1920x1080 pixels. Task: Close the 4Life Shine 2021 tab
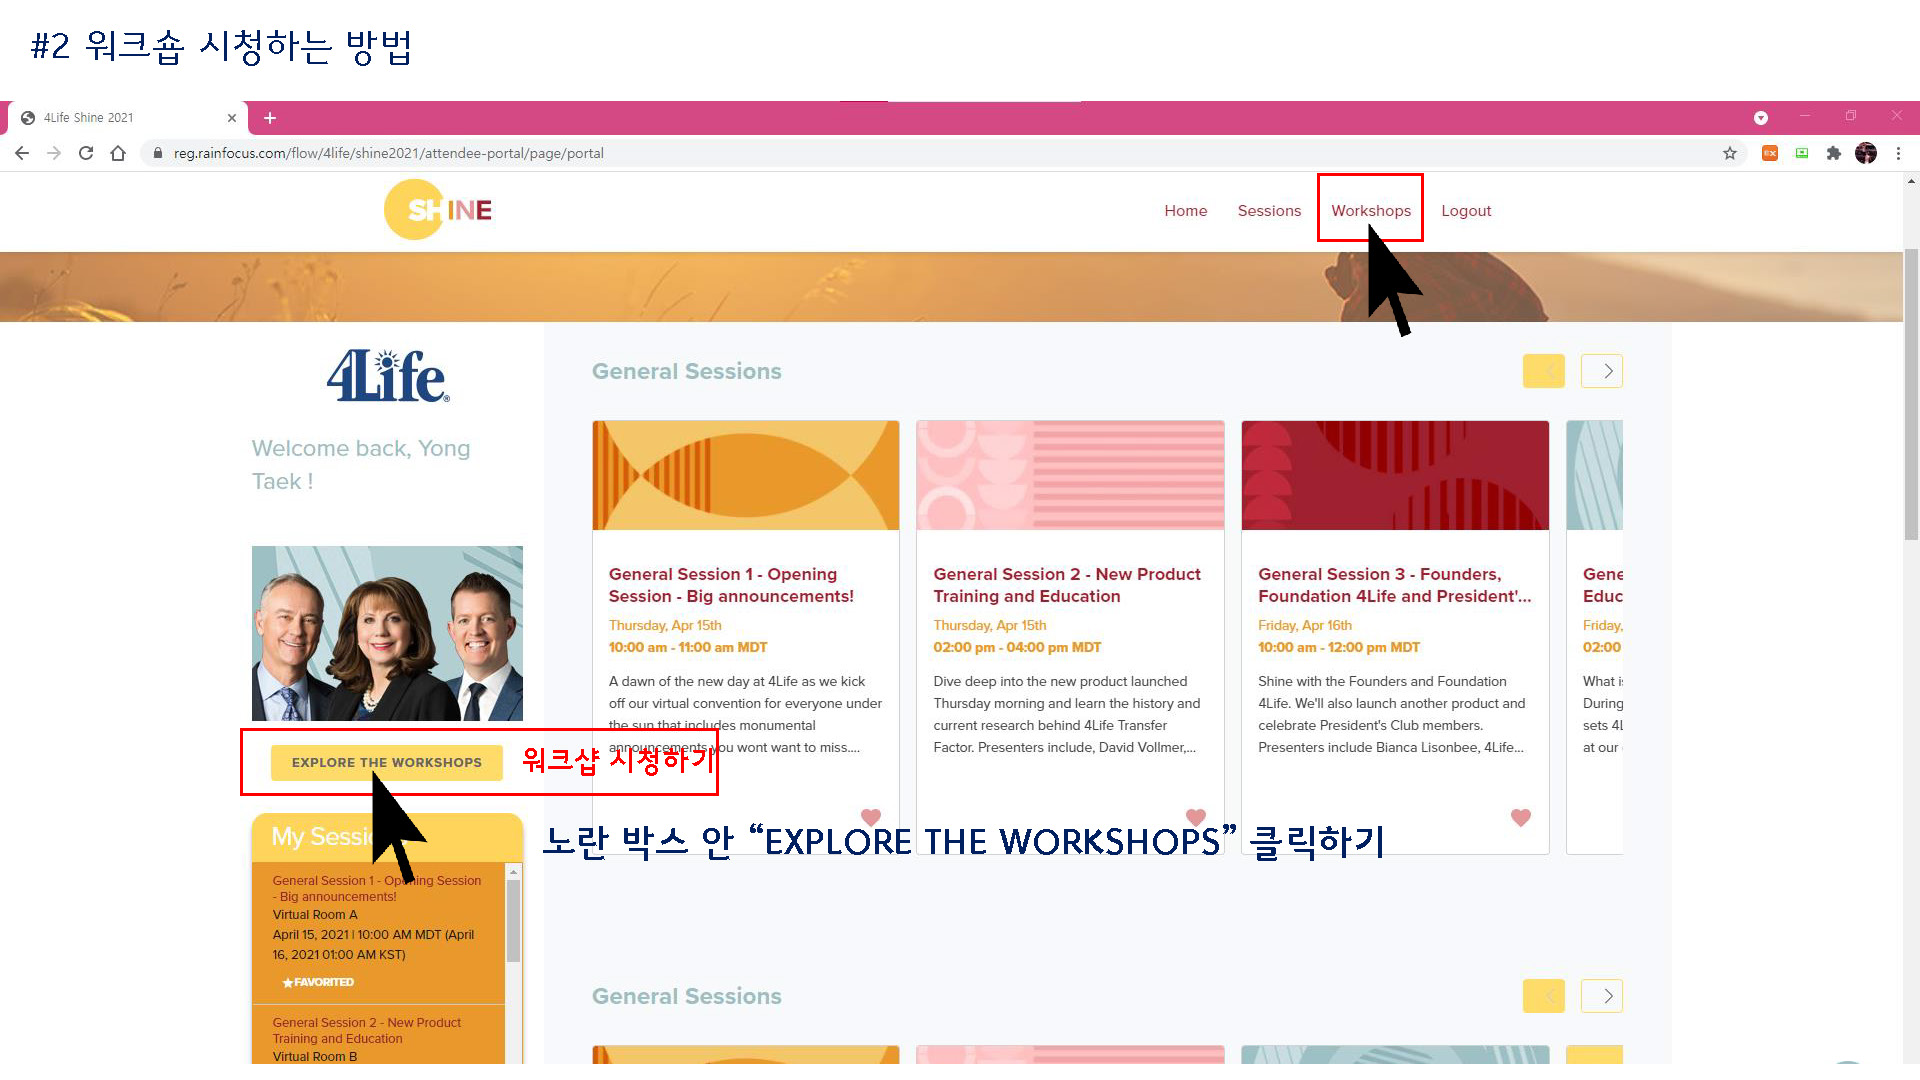[232, 118]
